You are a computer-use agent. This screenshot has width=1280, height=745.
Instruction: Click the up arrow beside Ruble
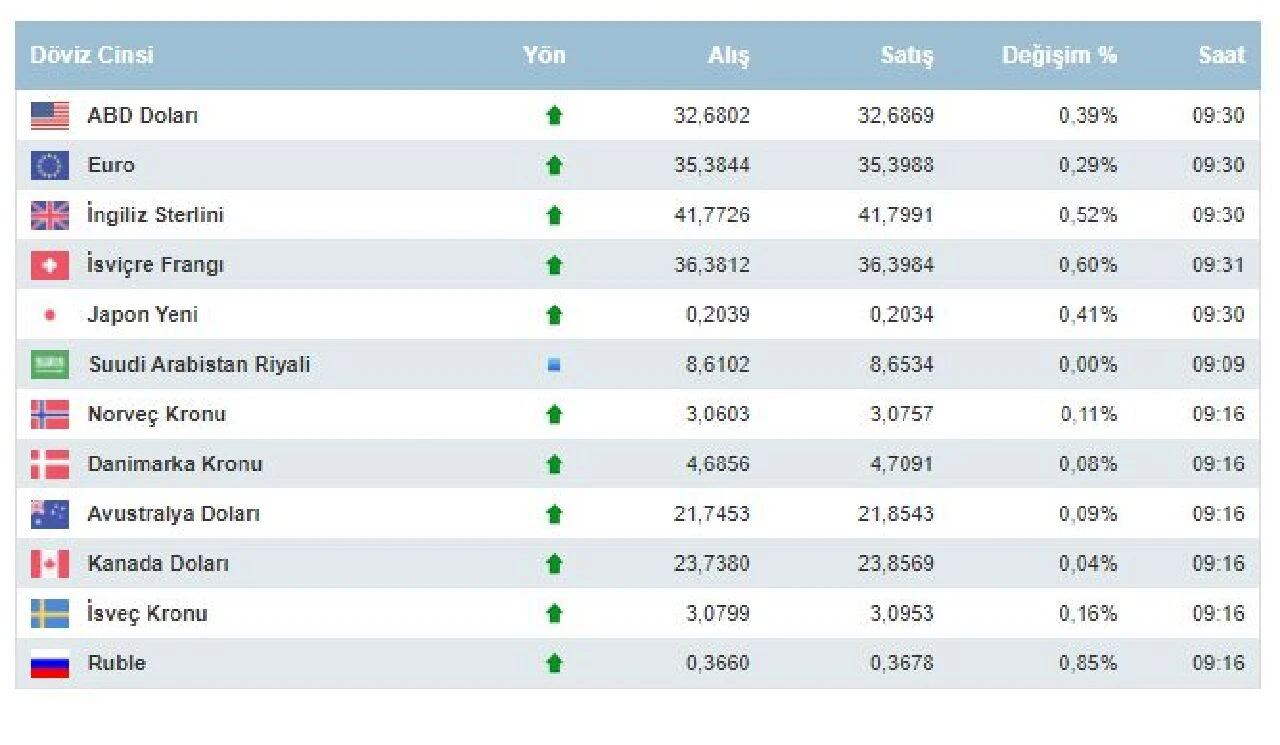556,663
